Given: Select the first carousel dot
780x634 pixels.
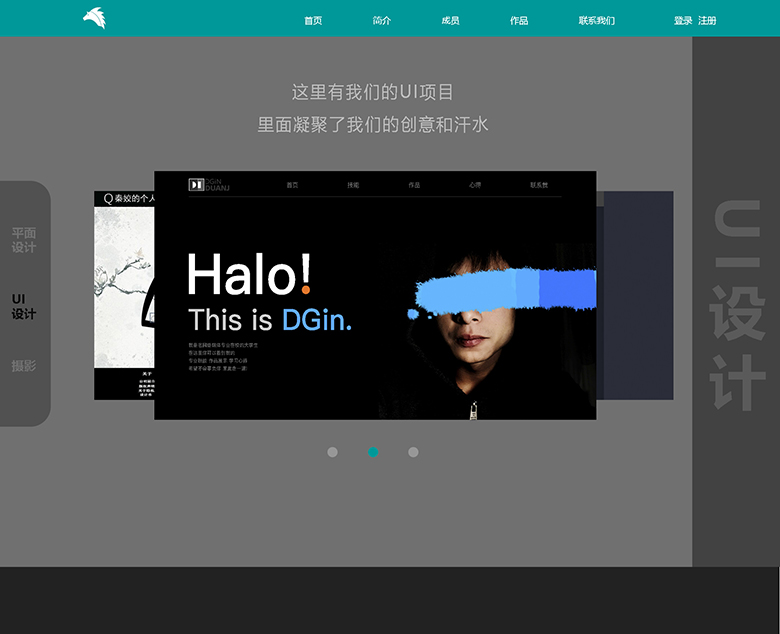Looking at the screenshot, I should (x=332, y=452).
